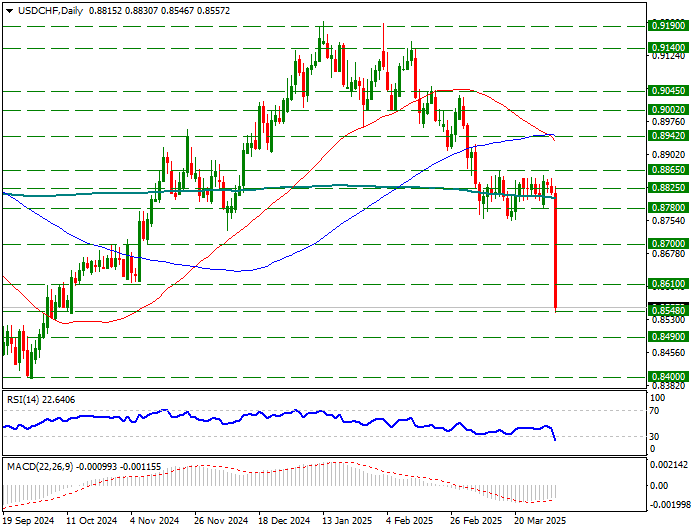This screenshot has width=692, height=532.
Task: Click the latest long red candlestick
Action: pyautogui.click(x=556, y=250)
